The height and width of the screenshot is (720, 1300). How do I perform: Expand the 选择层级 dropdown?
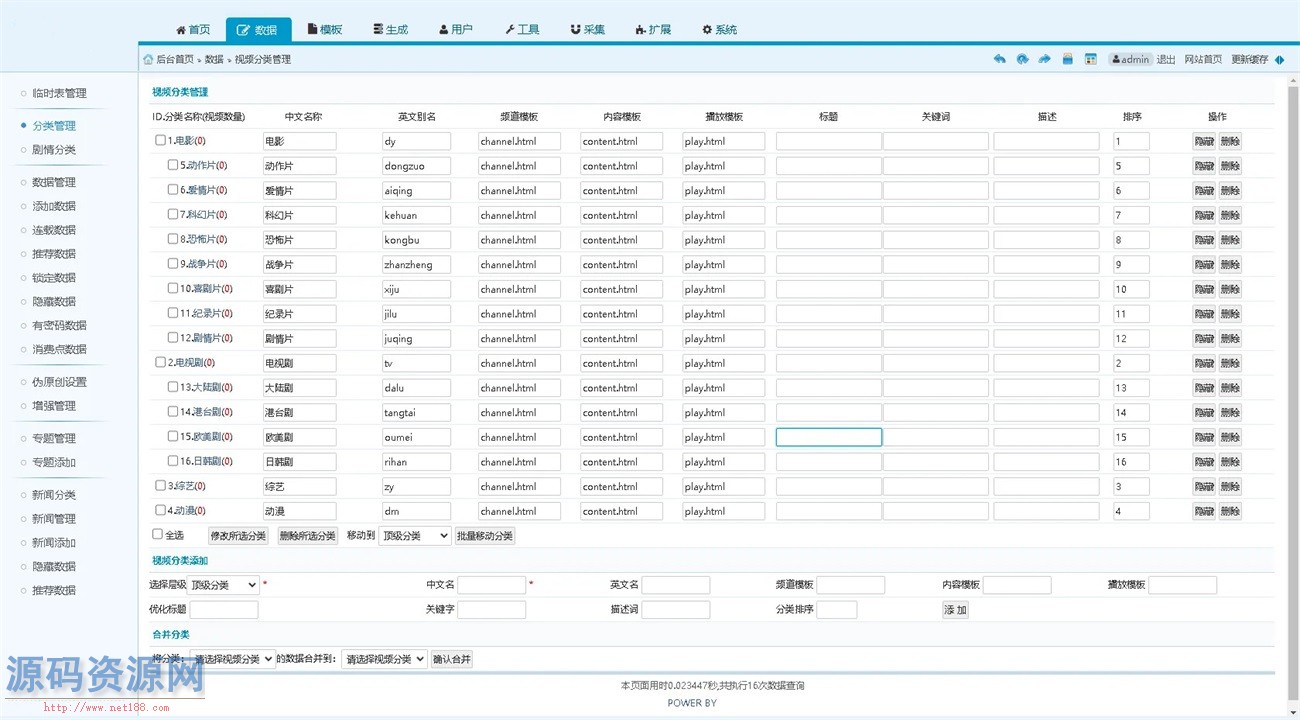pos(224,585)
